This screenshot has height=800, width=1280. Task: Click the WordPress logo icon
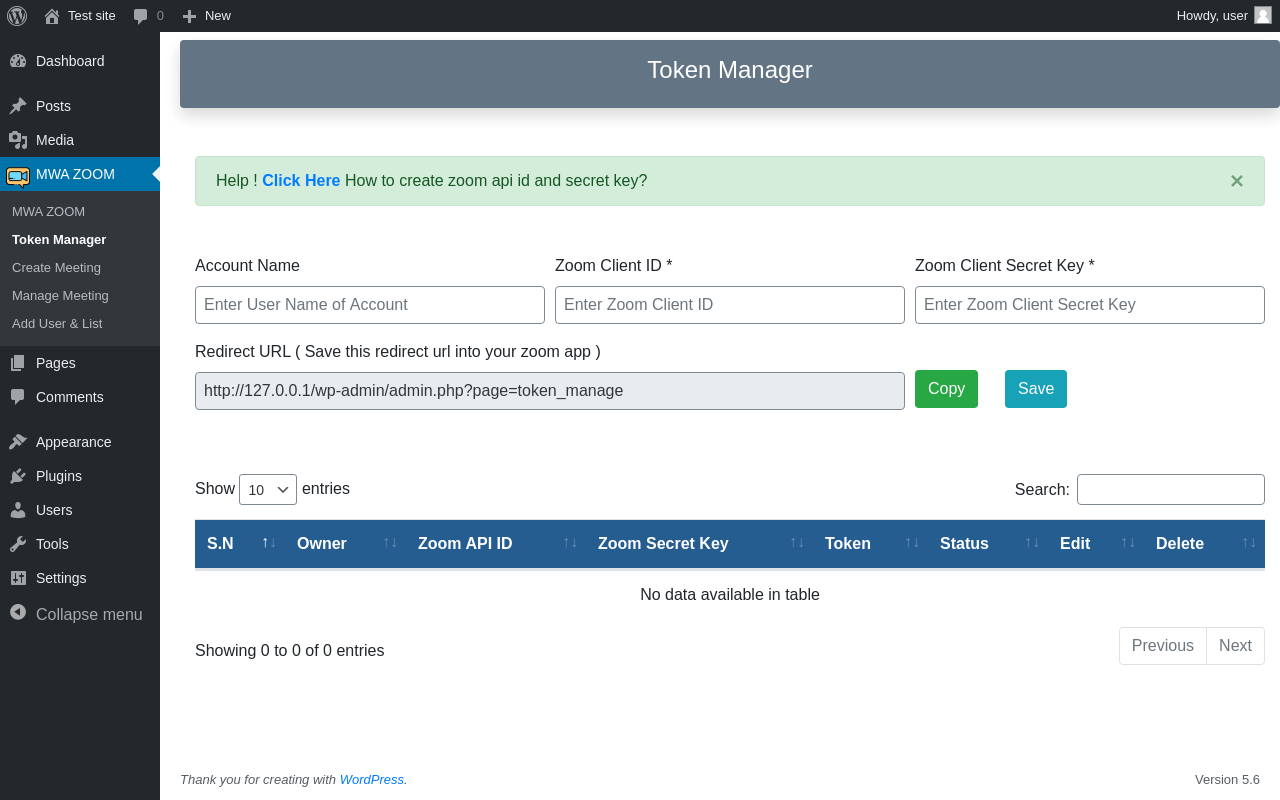coord(17,16)
